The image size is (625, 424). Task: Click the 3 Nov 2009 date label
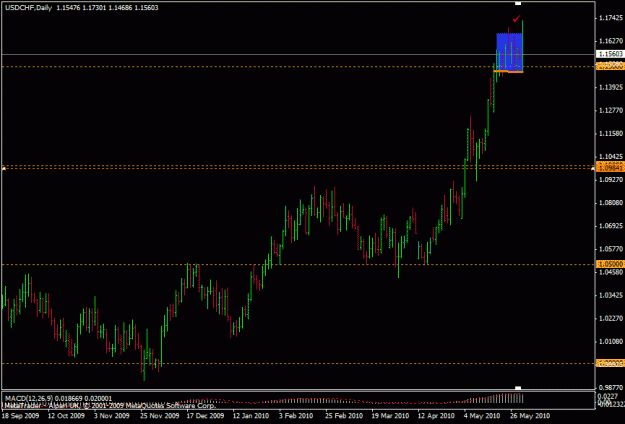point(114,416)
